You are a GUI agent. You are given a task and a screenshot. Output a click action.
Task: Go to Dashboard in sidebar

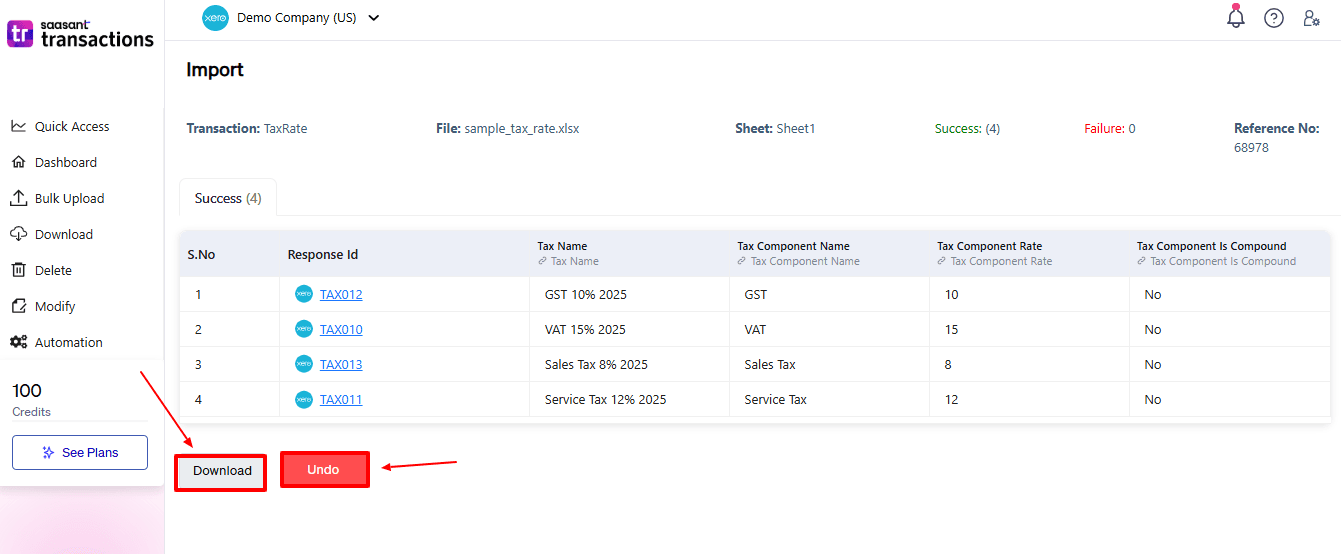[66, 162]
